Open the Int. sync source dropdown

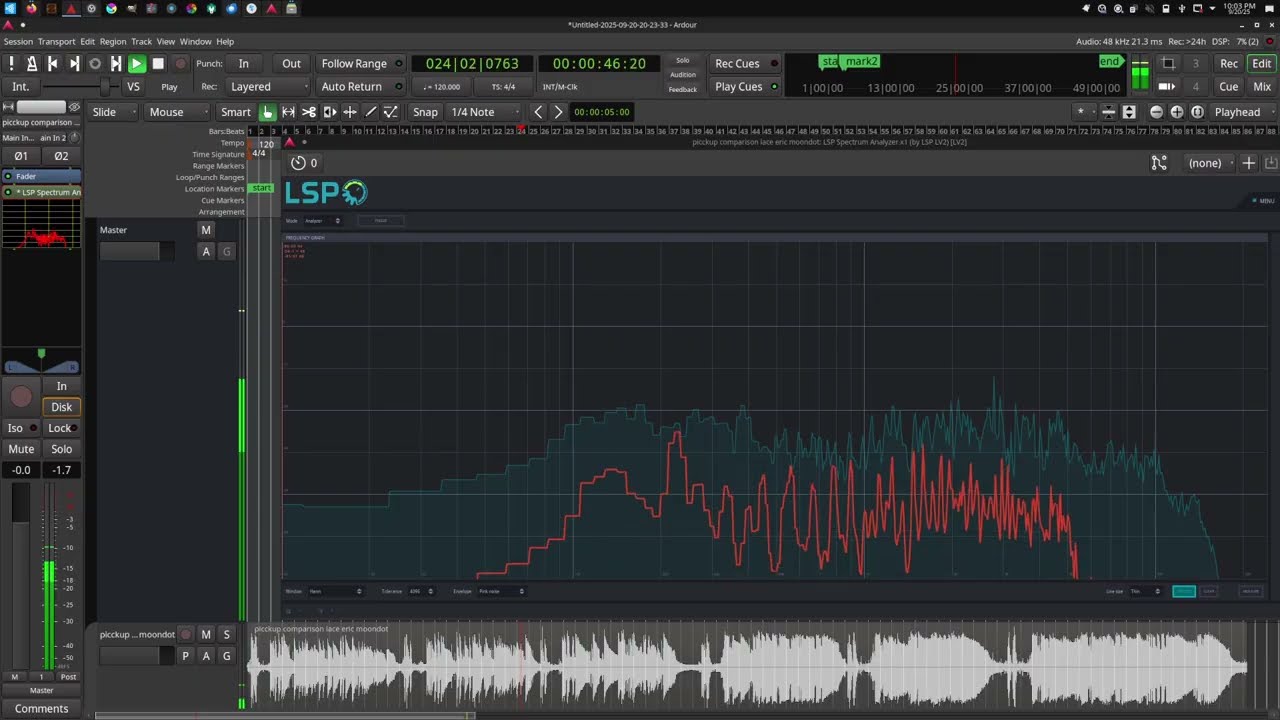21,87
